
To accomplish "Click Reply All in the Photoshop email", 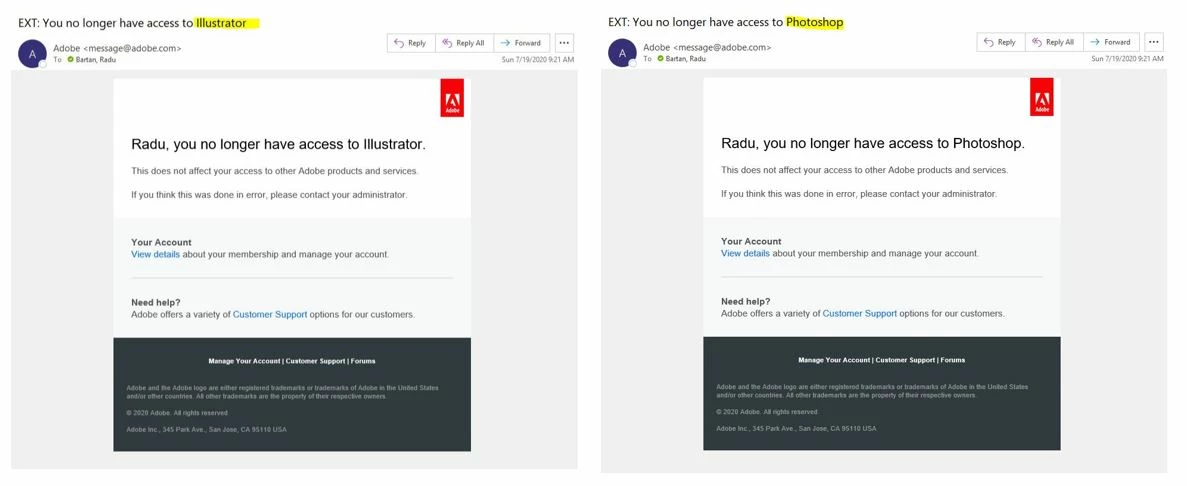I will (x=1054, y=42).
